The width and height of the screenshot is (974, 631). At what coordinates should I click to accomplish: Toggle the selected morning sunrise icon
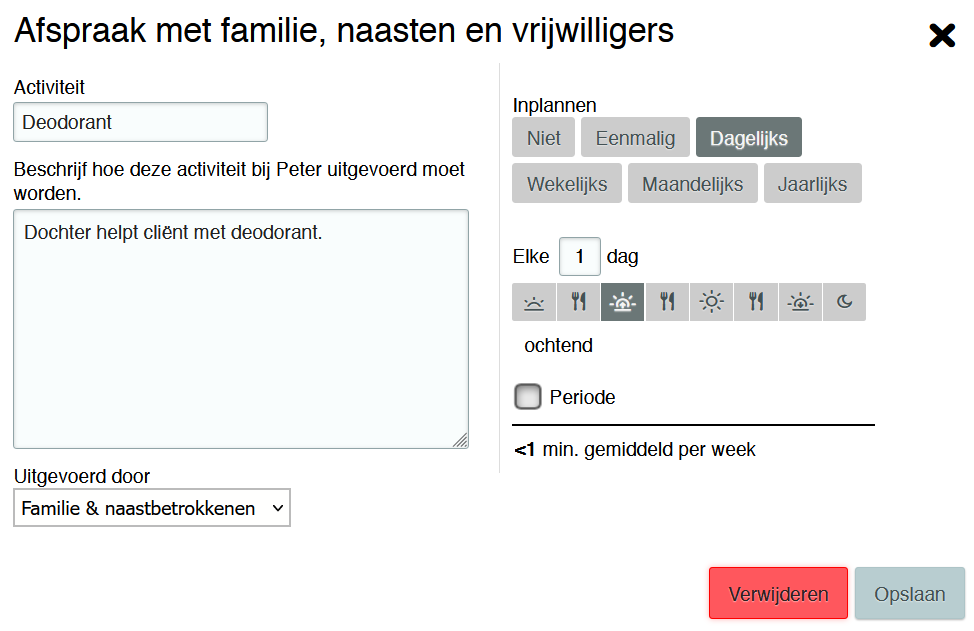622,302
